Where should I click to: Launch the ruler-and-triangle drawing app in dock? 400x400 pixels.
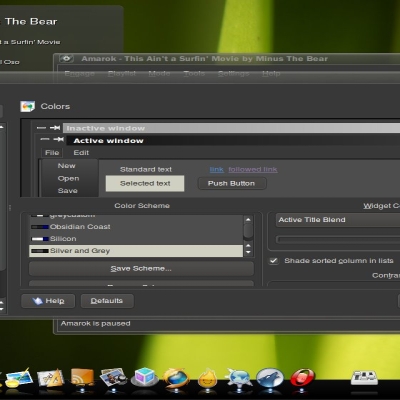pyautogui.click(x=50, y=378)
